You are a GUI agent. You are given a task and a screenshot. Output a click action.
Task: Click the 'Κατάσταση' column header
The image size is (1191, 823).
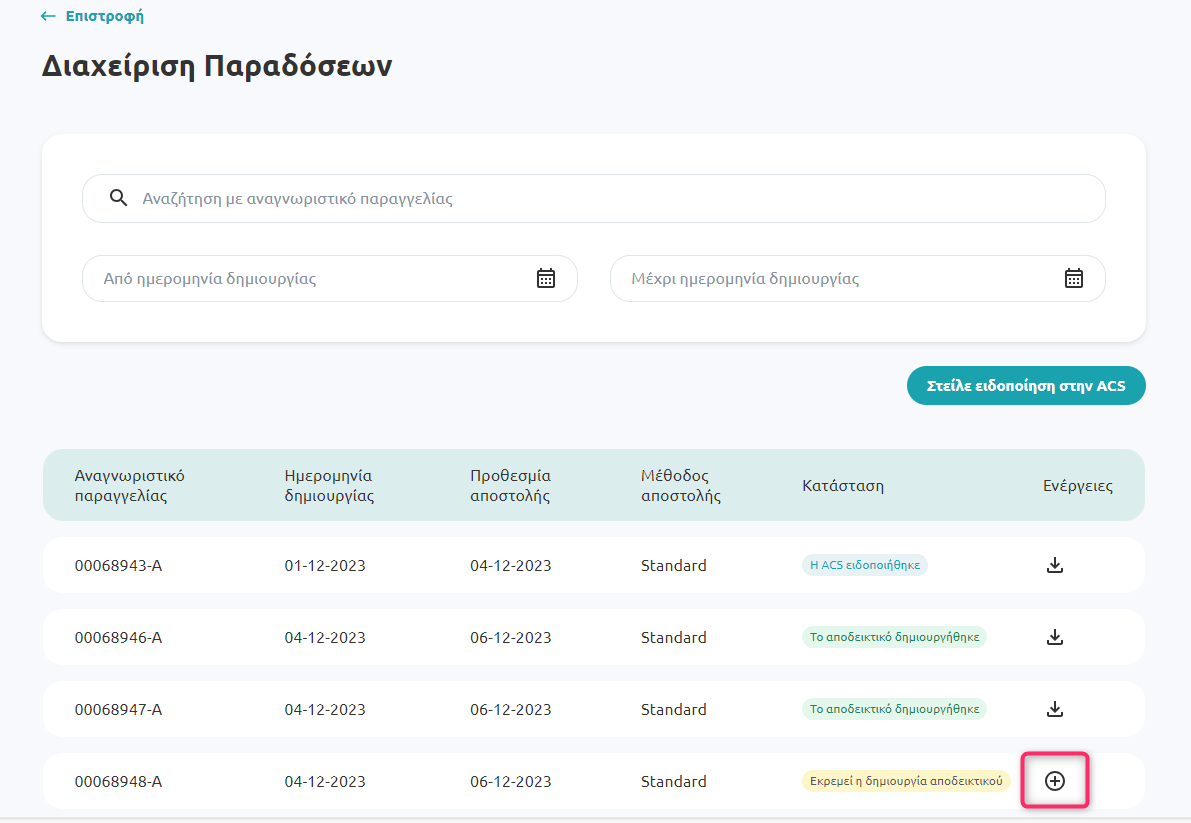click(x=843, y=486)
